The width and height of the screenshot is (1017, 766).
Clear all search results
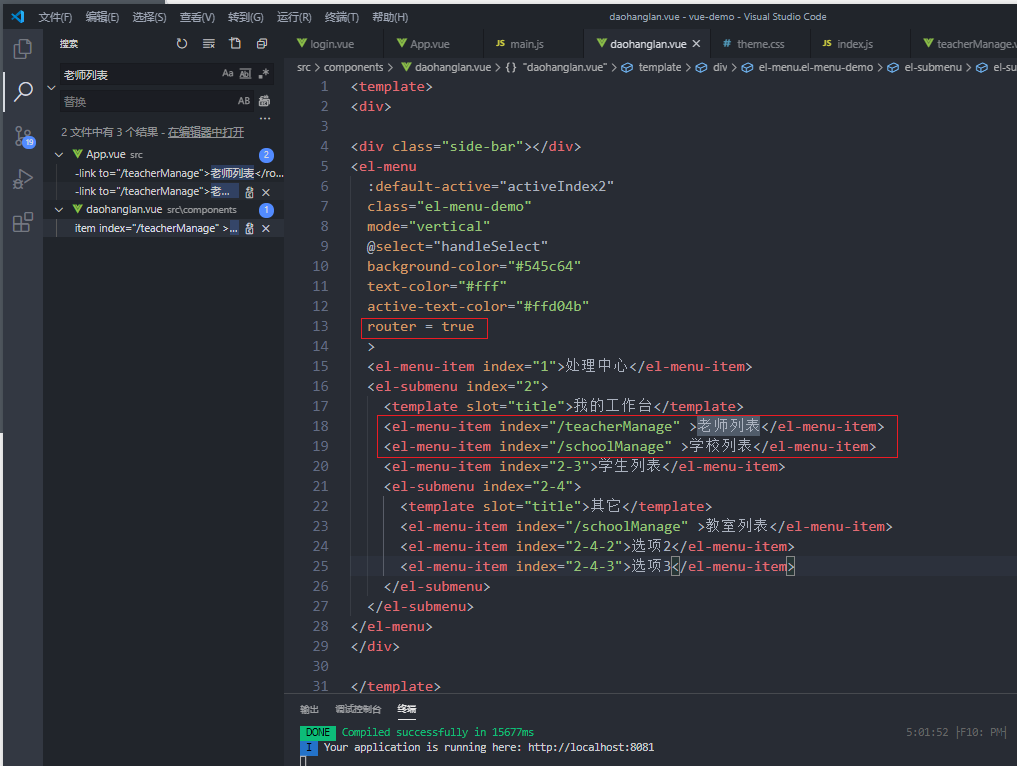coord(208,43)
